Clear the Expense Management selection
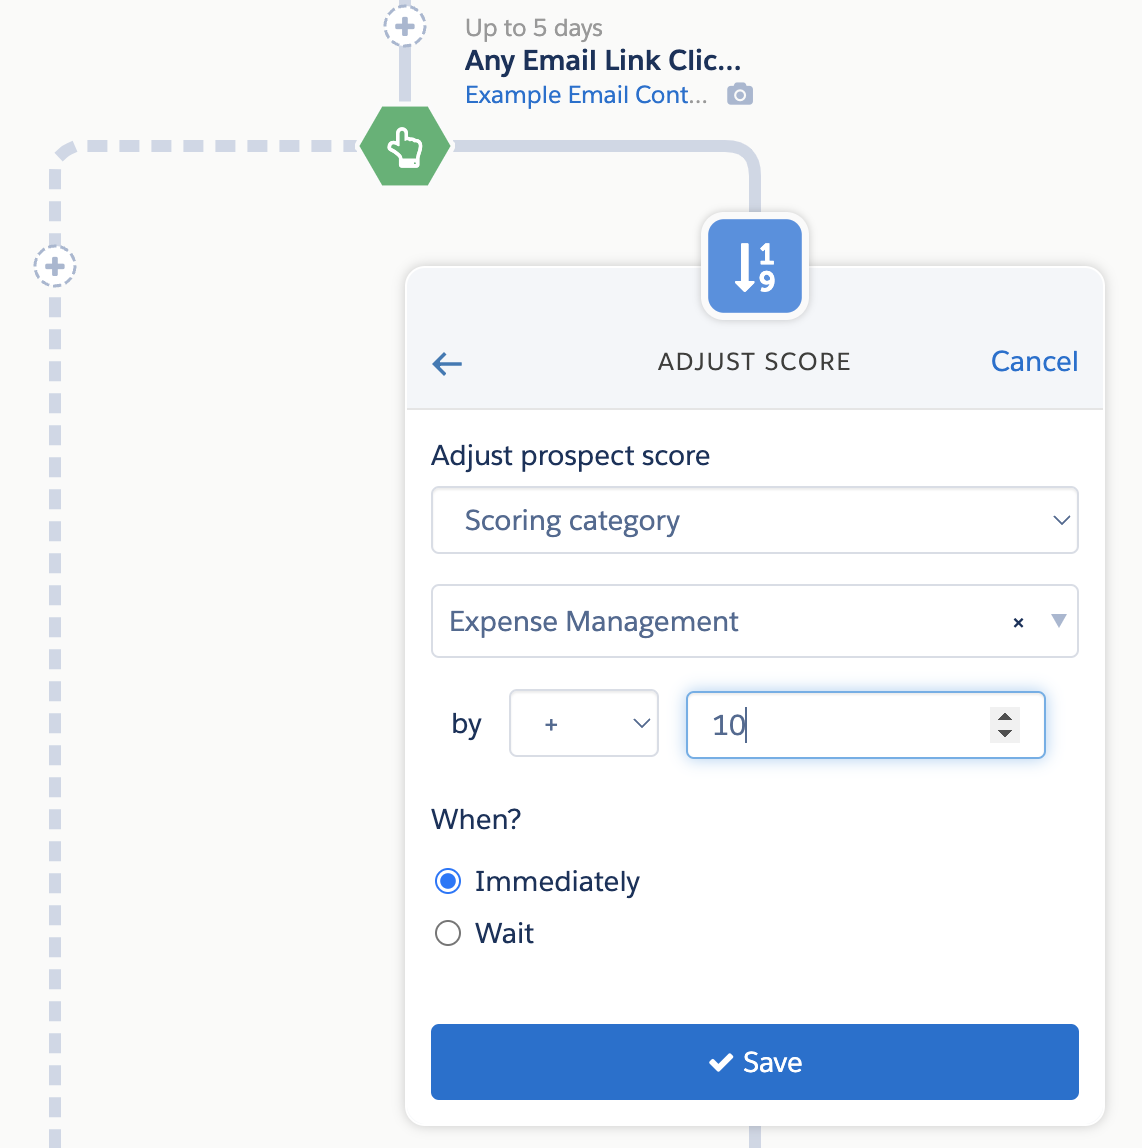 click(x=1018, y=623)
